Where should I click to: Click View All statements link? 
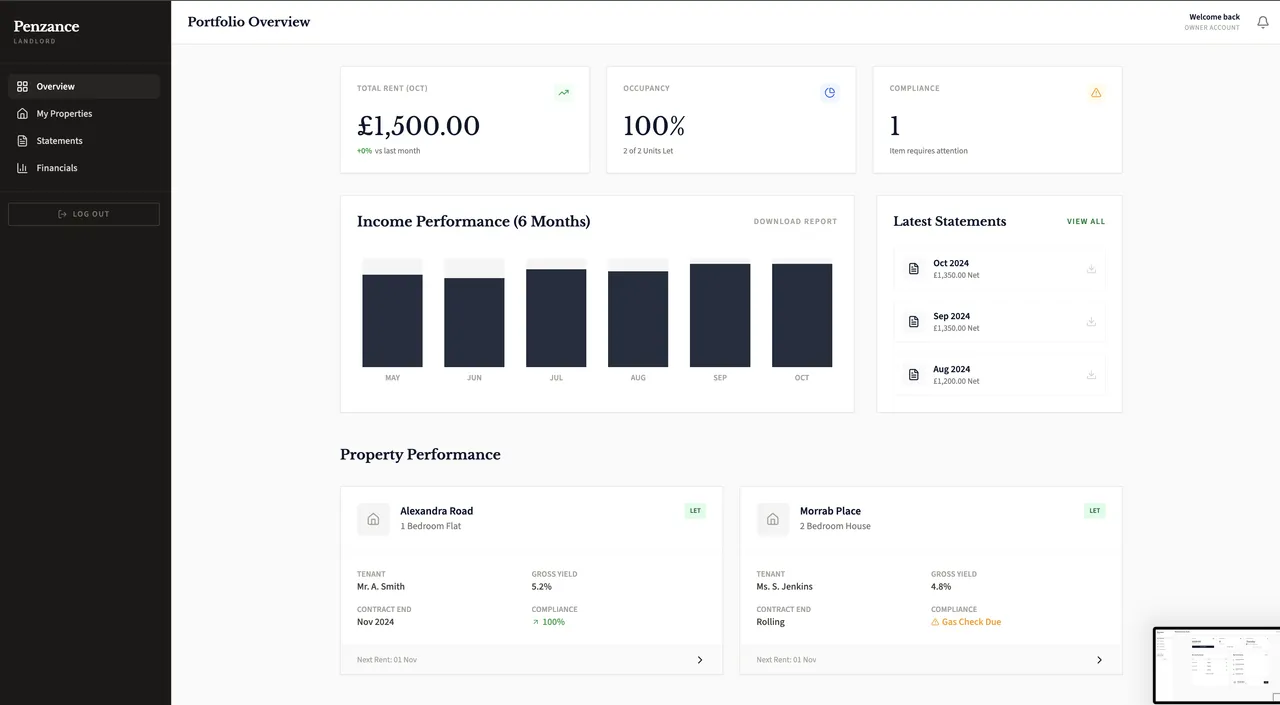click(x=1085, y=222)
